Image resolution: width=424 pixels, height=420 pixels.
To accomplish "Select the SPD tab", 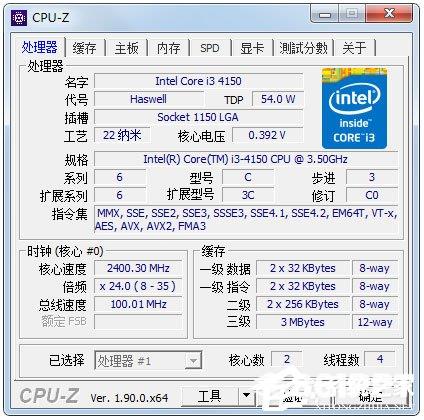I will [210, 48].
